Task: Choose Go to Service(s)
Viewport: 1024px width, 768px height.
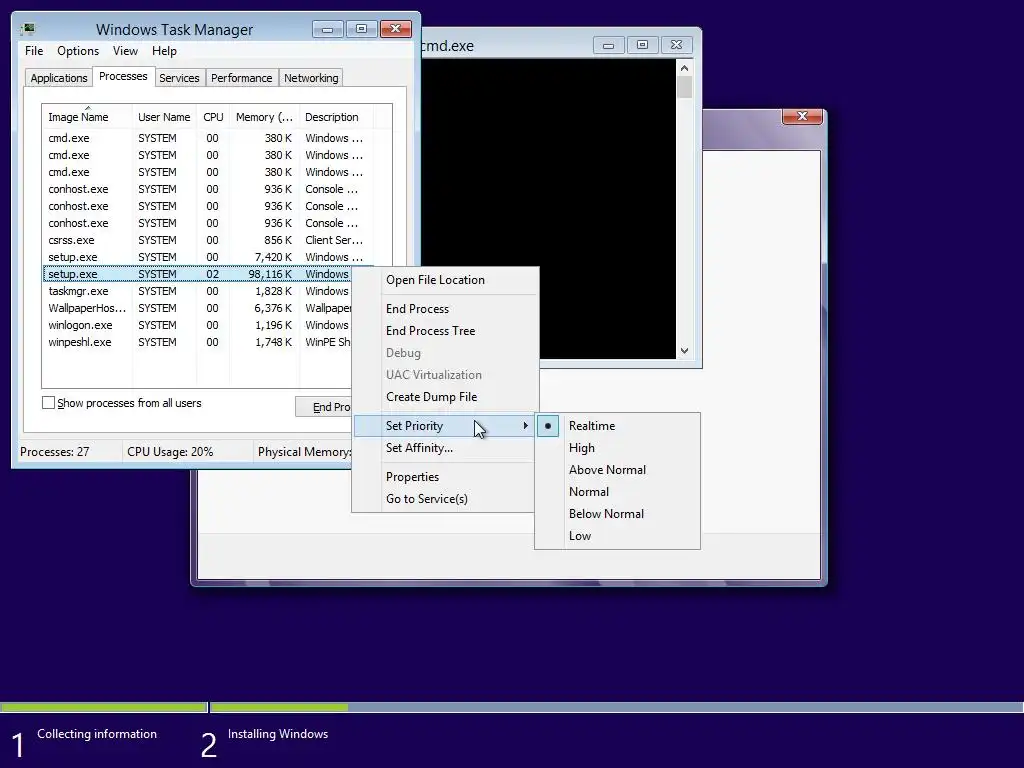Action: [426, 498]
